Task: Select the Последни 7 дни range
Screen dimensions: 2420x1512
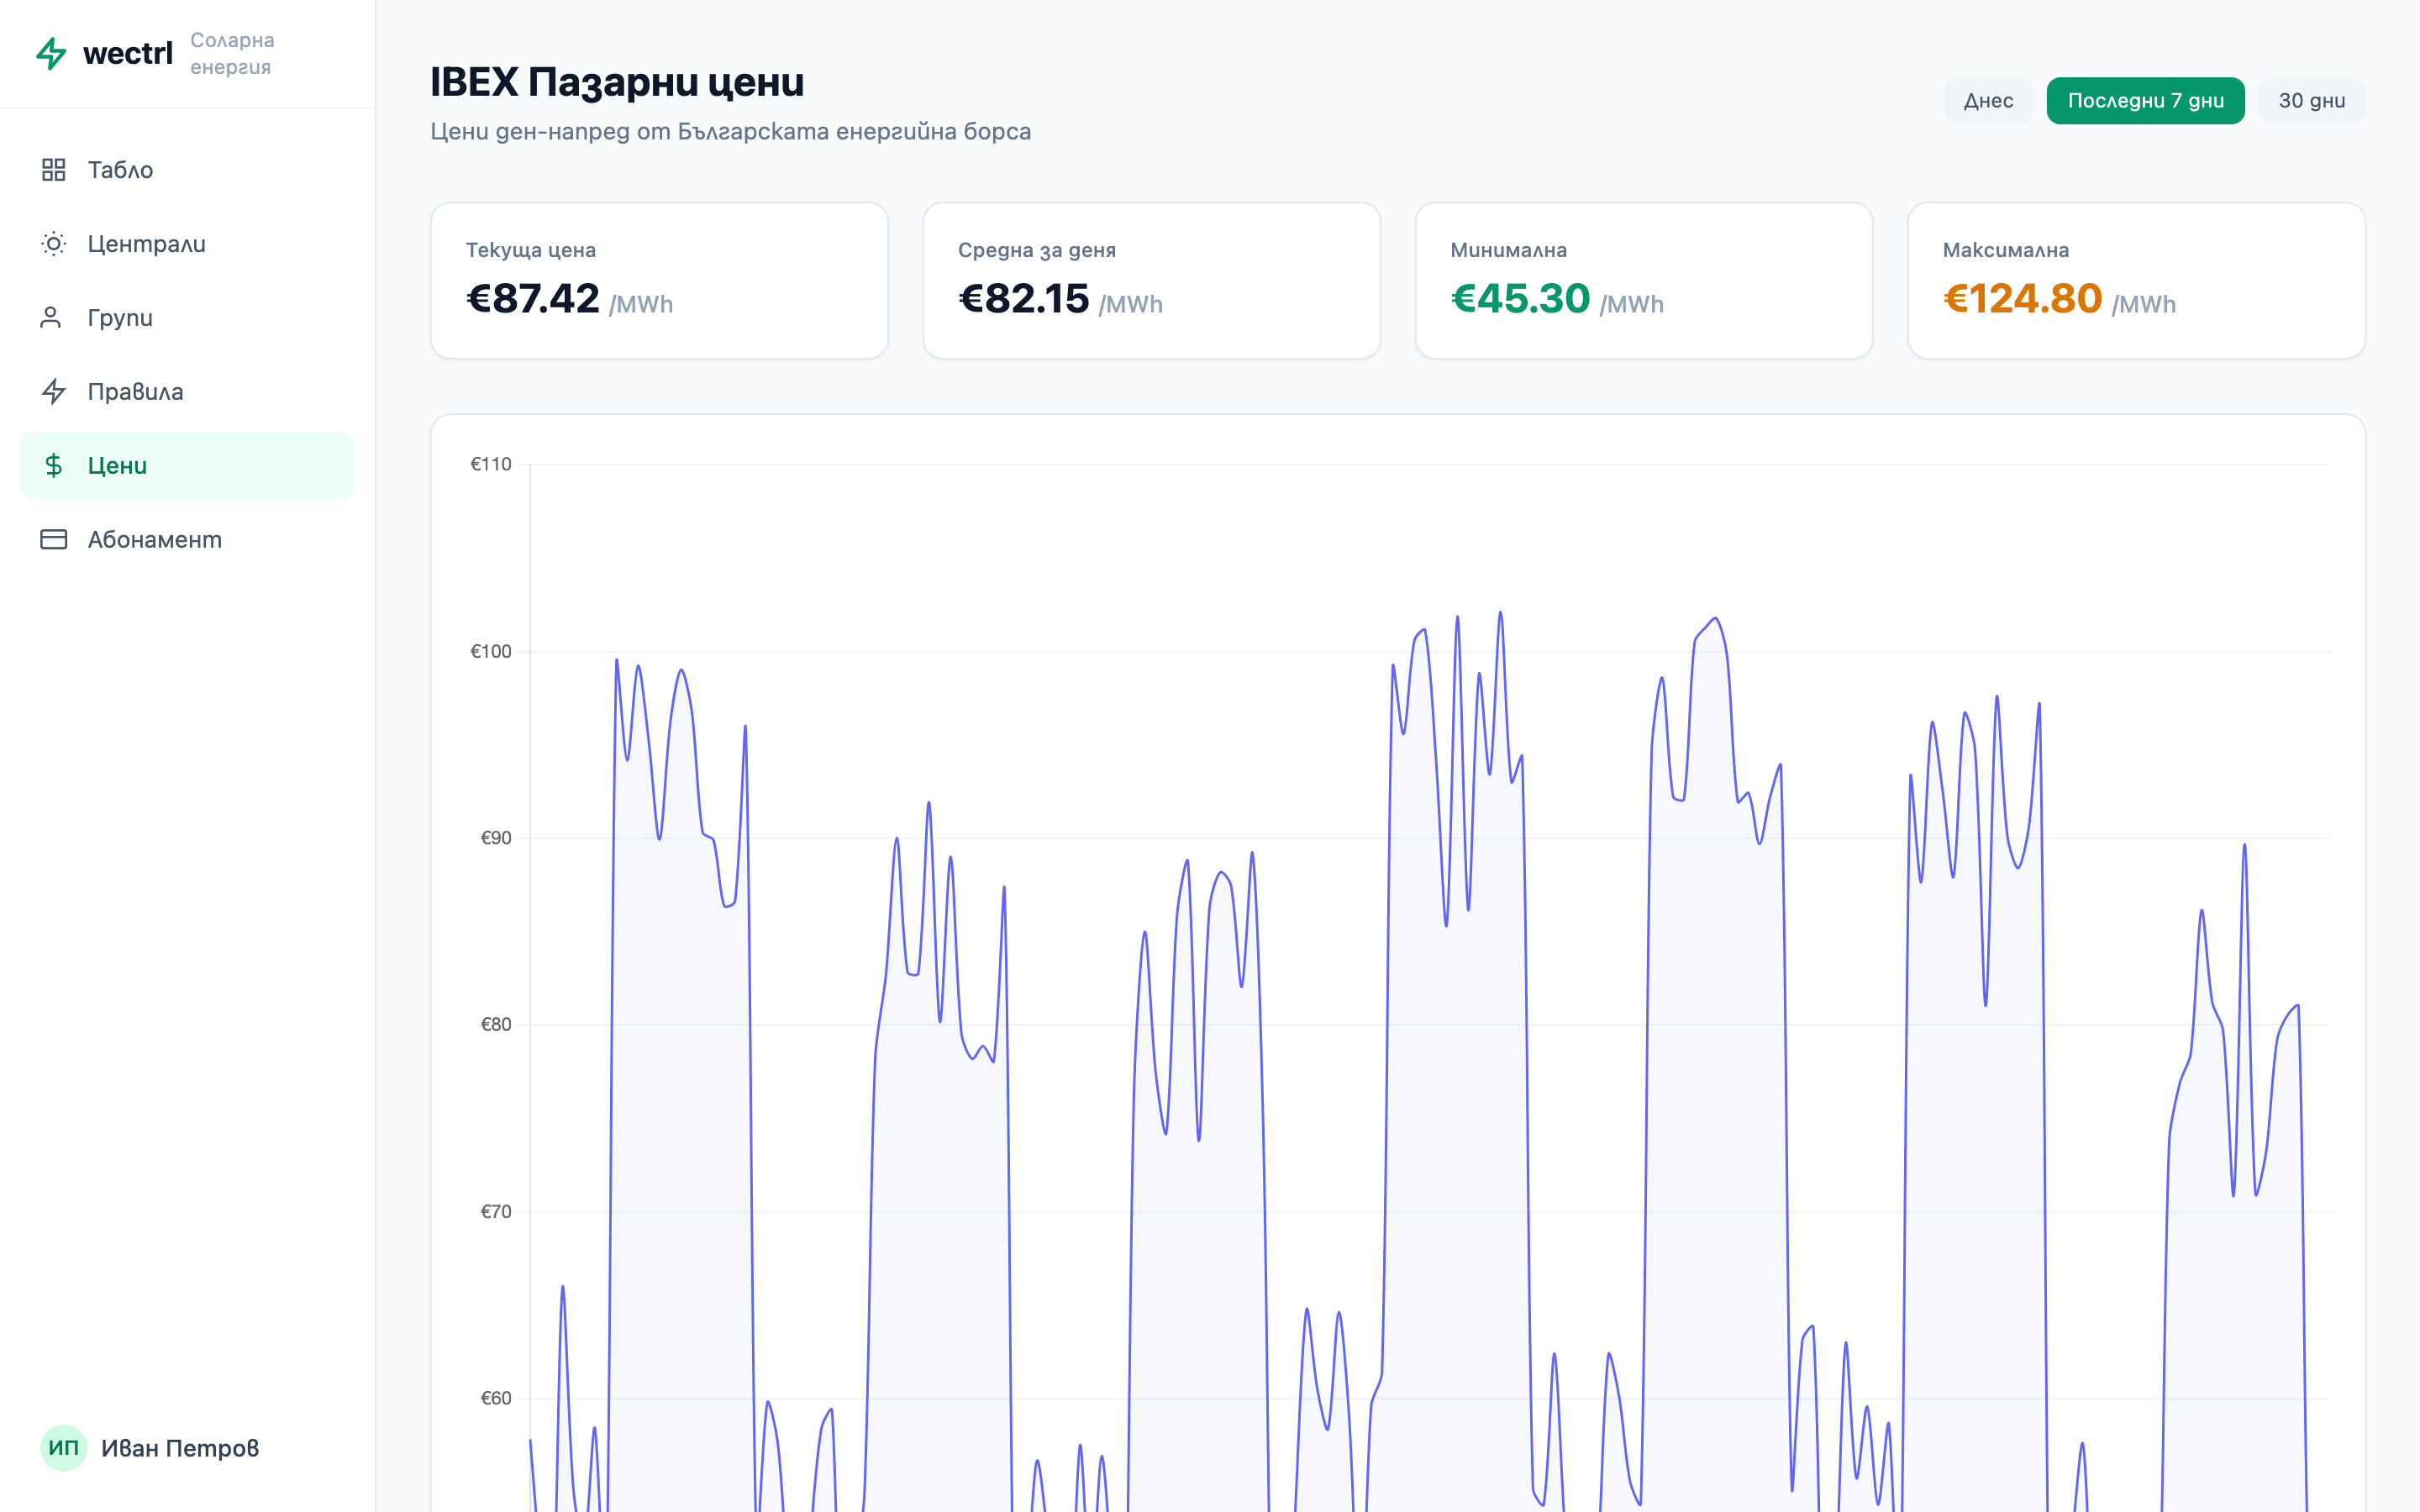Action: click(x=2146, y=100)
